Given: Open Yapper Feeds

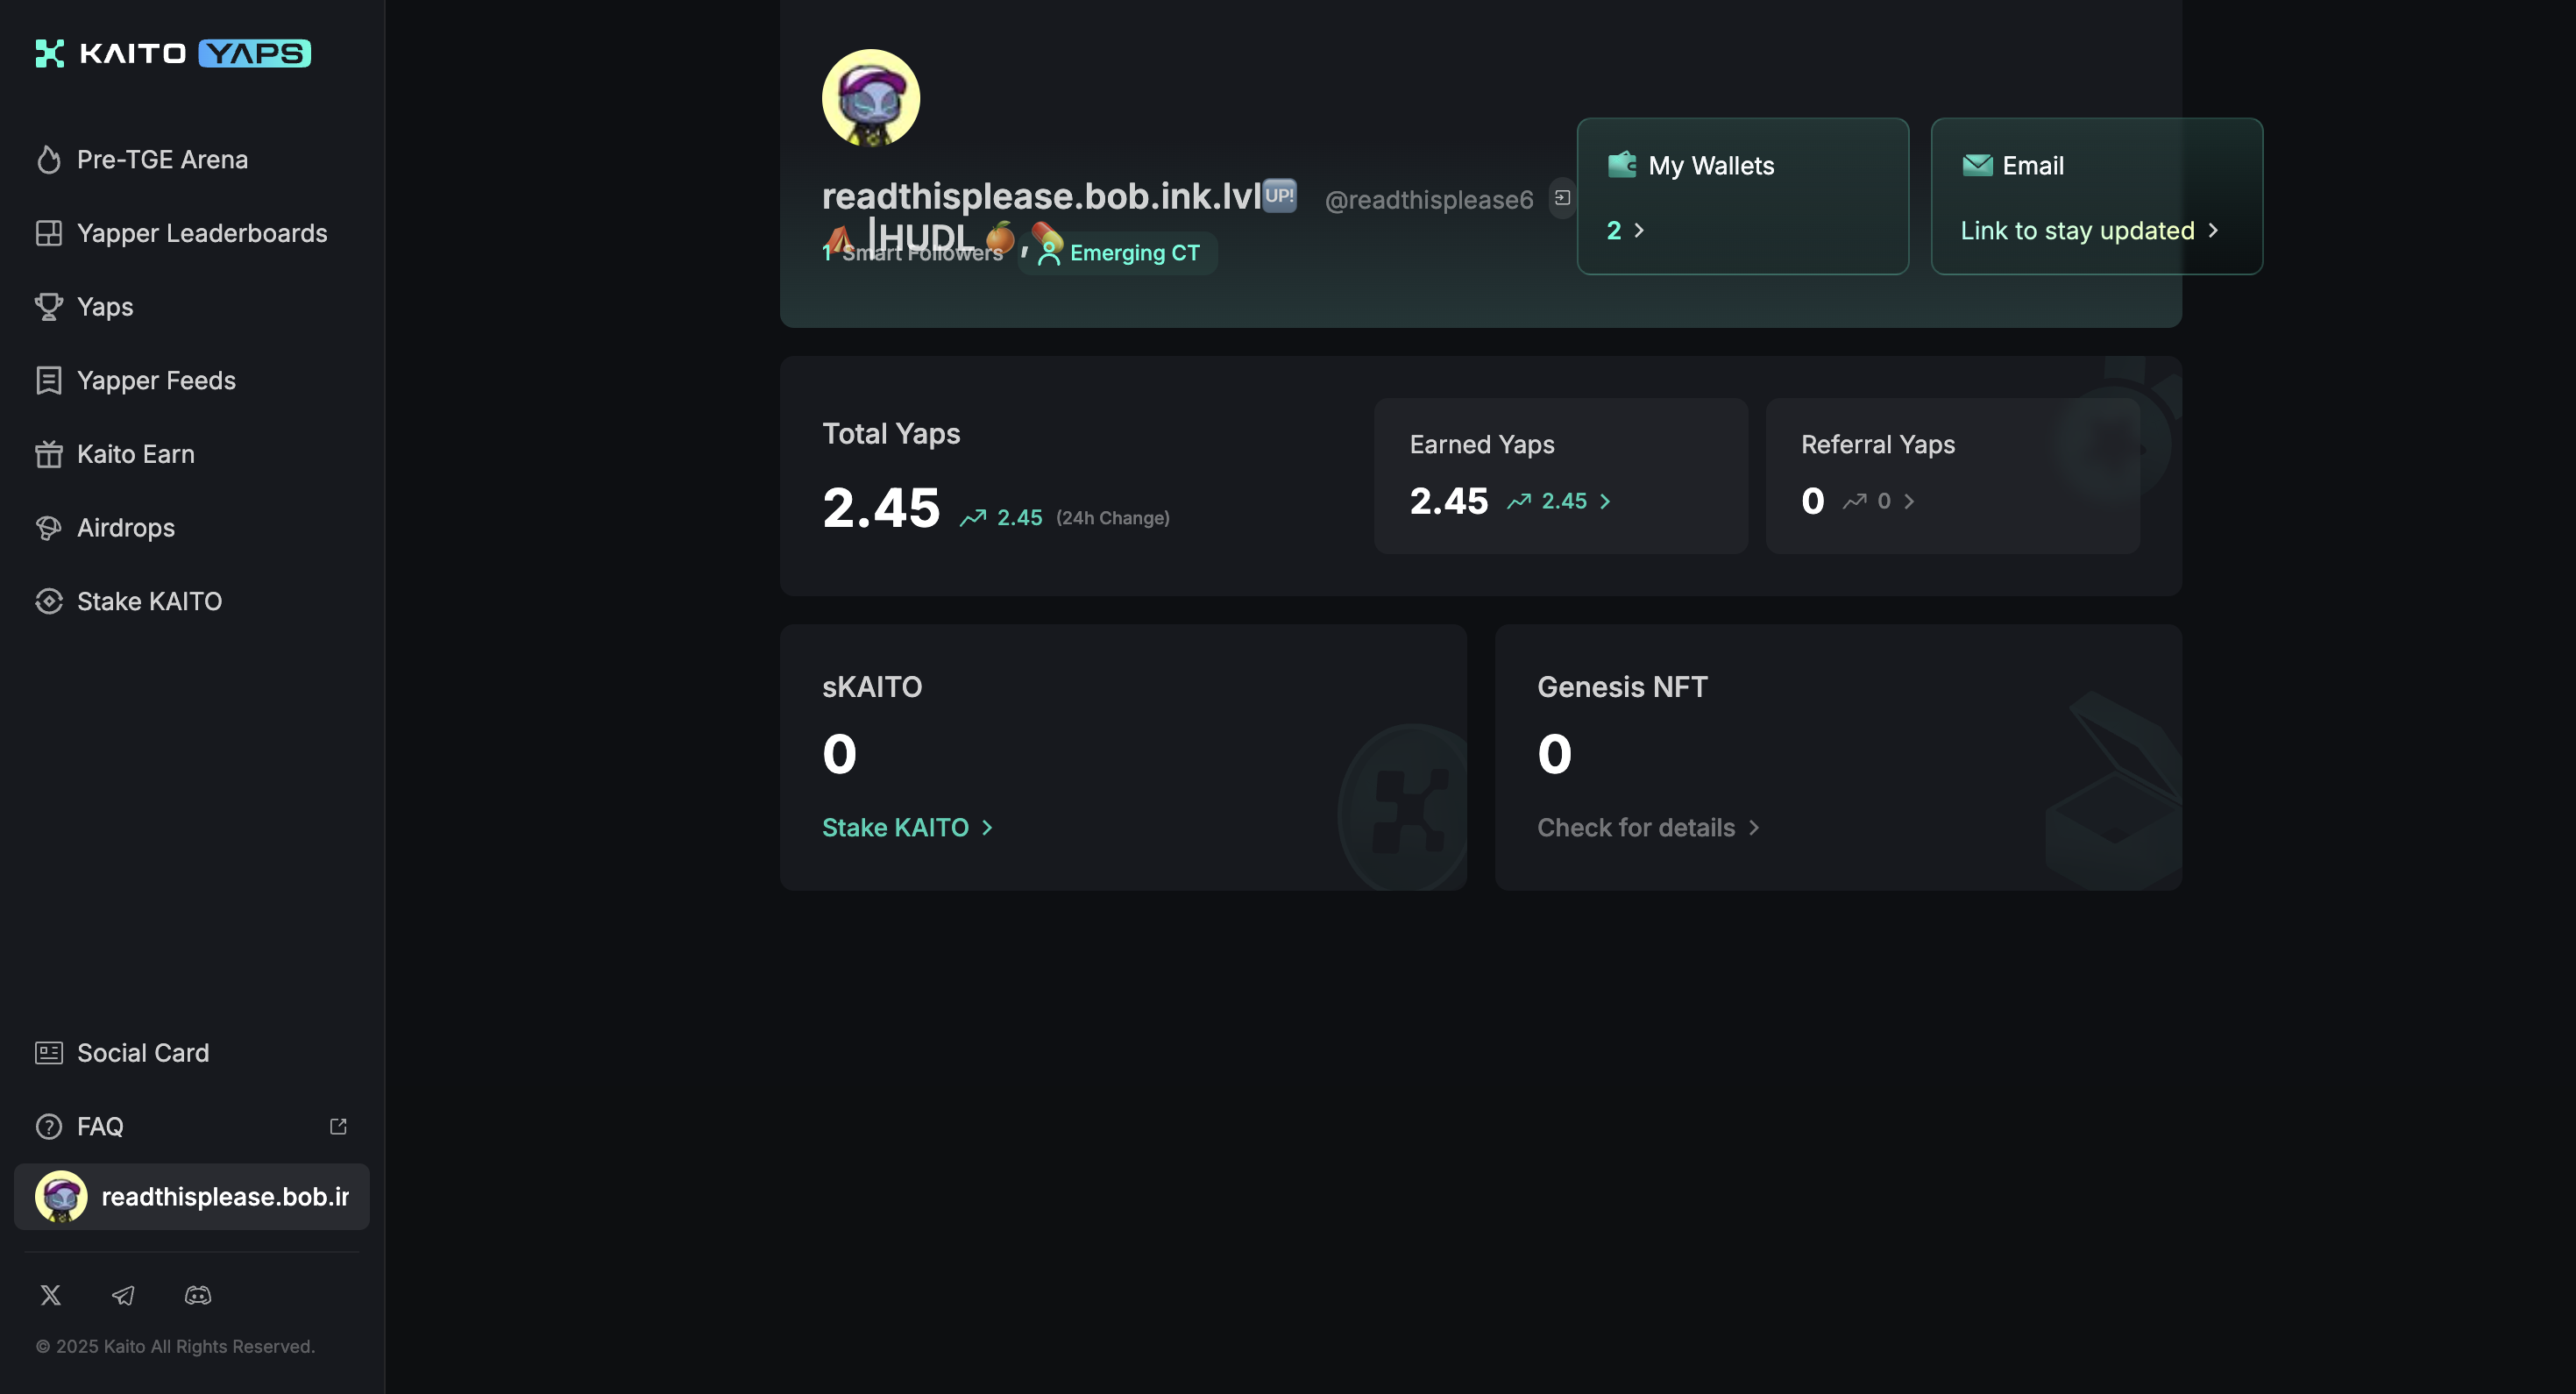Looking at the screenshot, I should [192, 380].
